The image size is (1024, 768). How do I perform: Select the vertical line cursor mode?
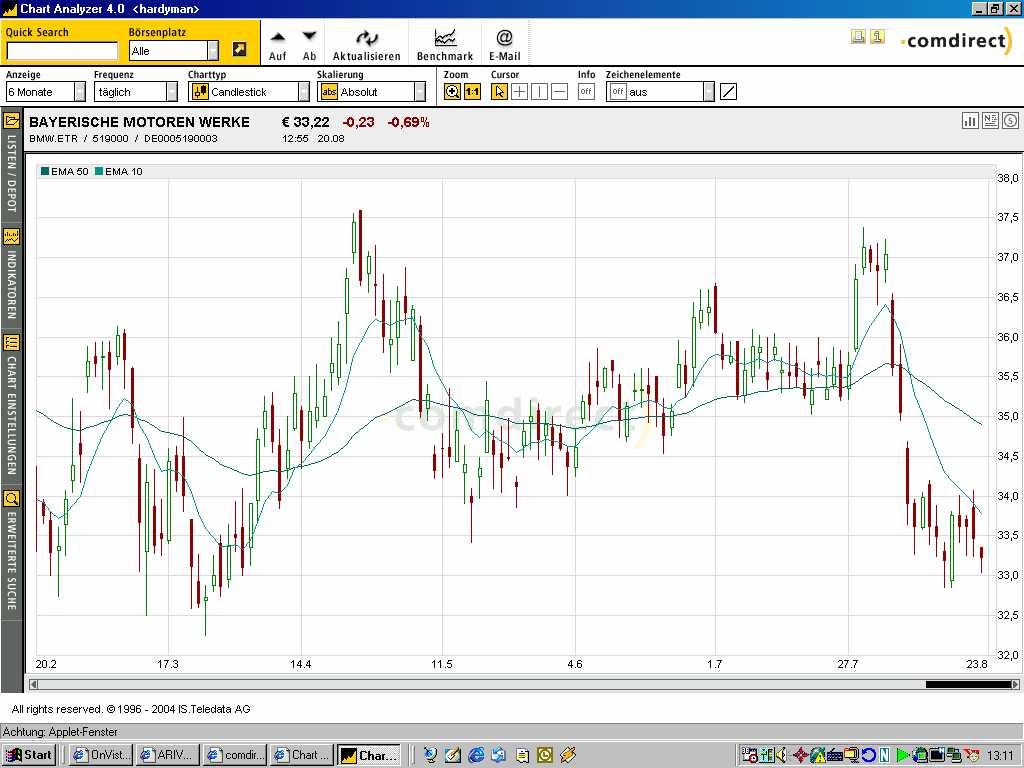[x=539, y=92]
